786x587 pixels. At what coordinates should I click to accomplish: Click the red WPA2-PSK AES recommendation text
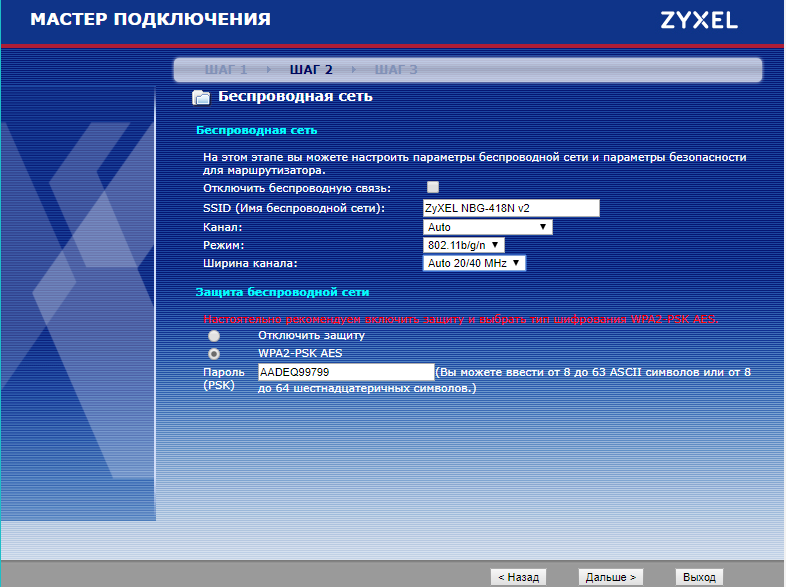click(x=460, y=319)
